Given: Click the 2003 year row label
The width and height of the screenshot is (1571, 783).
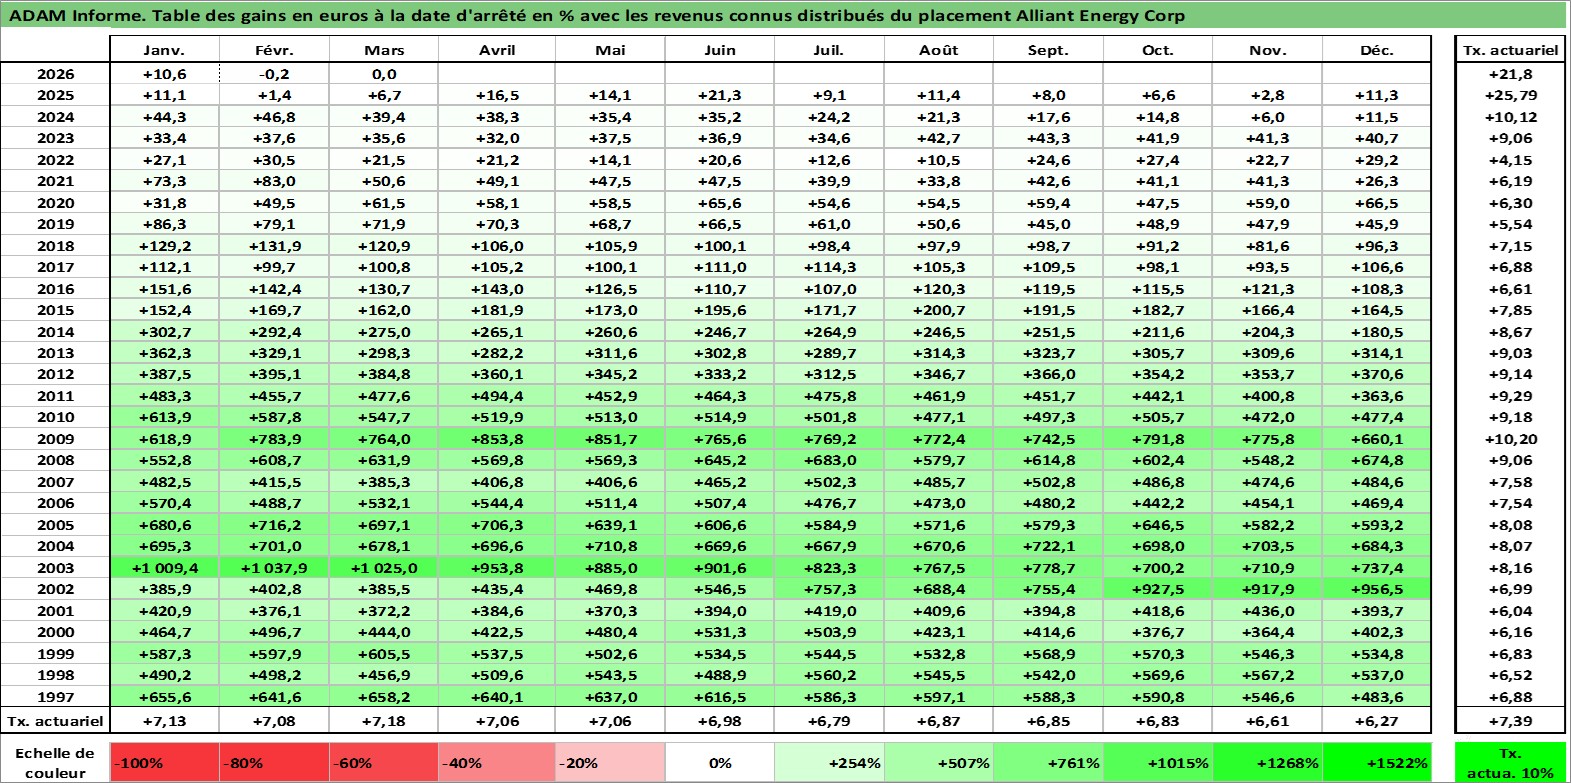Looking at the screenshot, I should 55,567.
